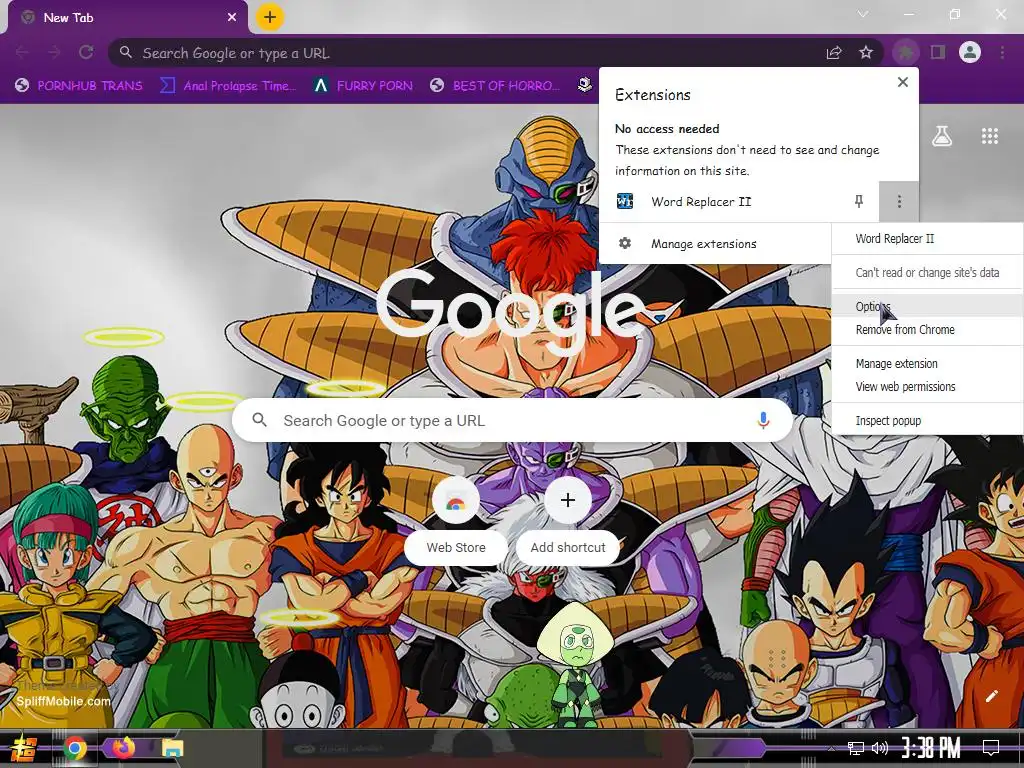Select Options in the context menu
Viewport: 1024px width, 768px height.
click(x=927, y=306)
